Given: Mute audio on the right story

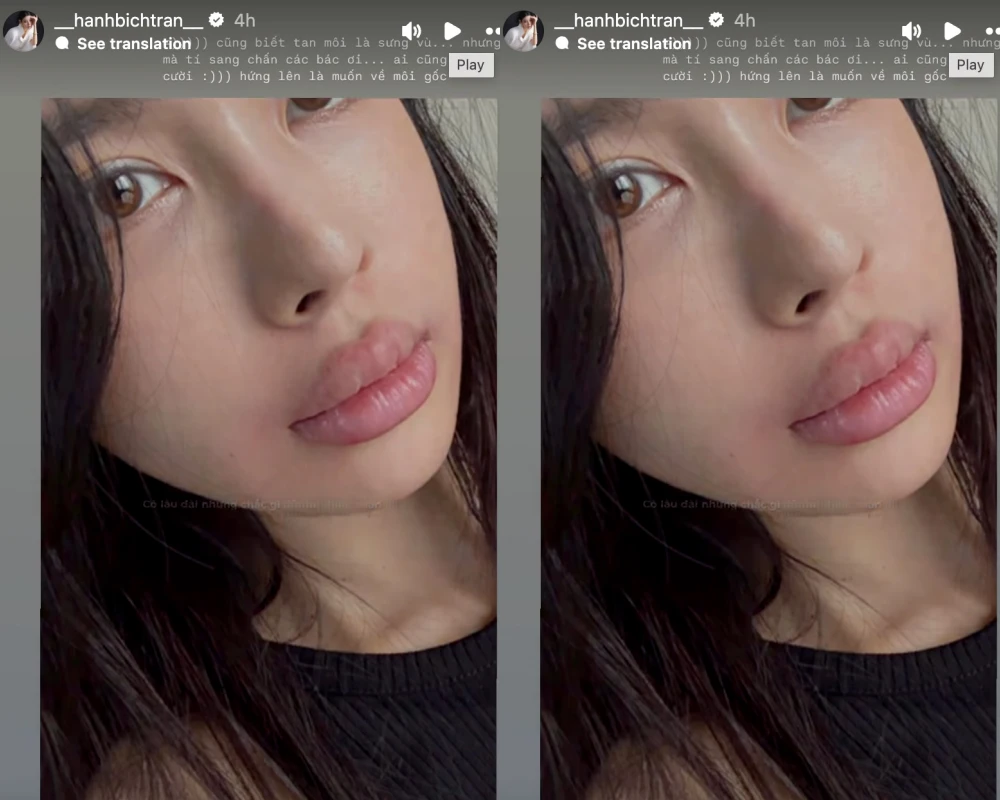Looking at the screenshot, I should tap(911, 31).
